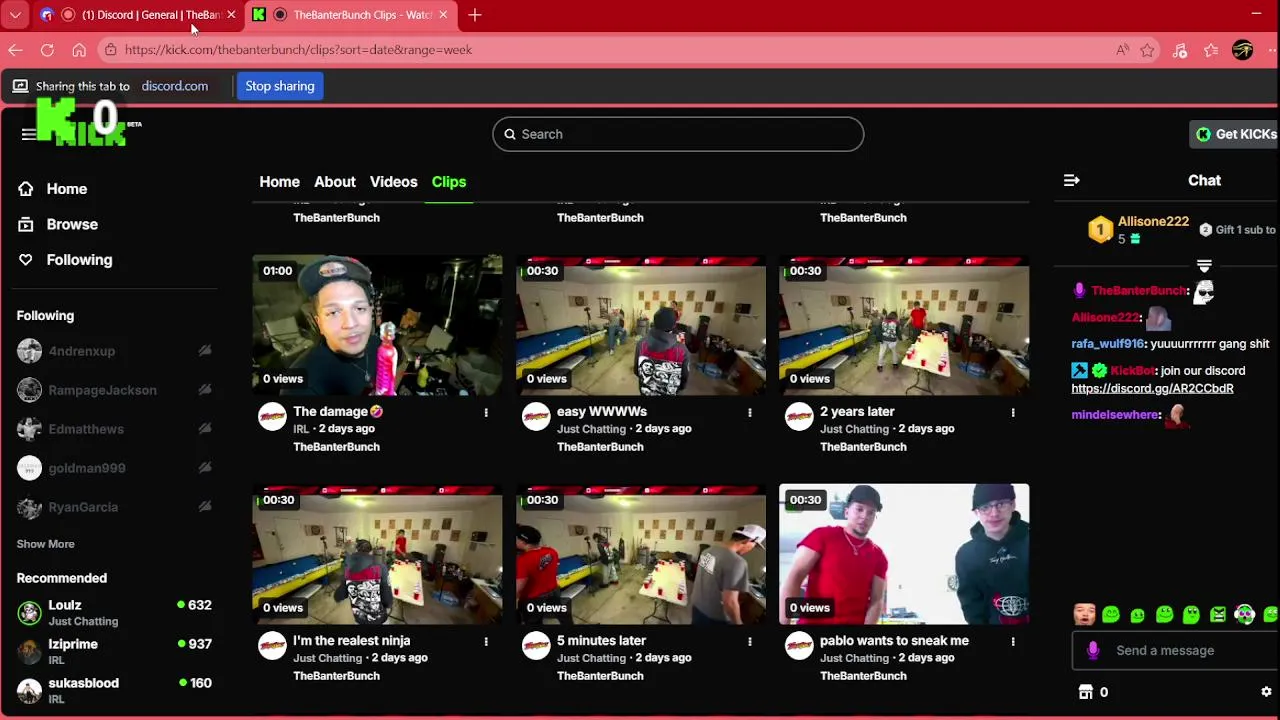Open the media control music note icon
The width and height of the screenshot is (1280, 720).
(1180, 50)
